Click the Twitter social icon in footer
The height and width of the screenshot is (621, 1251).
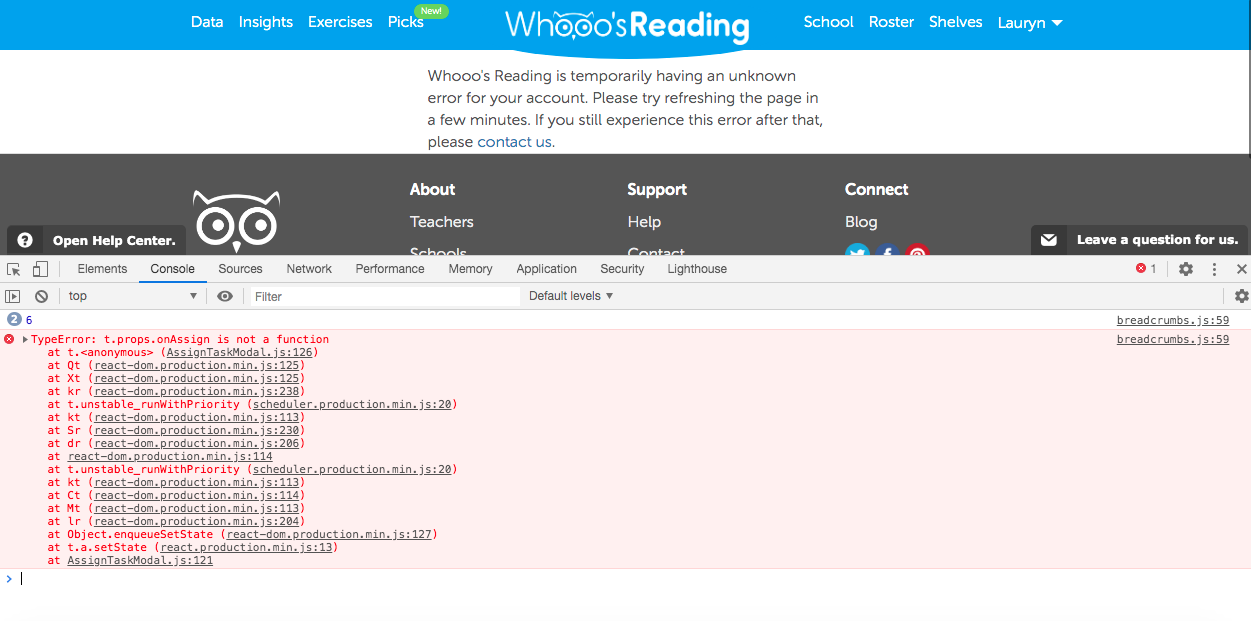click(x=857, y=251)
